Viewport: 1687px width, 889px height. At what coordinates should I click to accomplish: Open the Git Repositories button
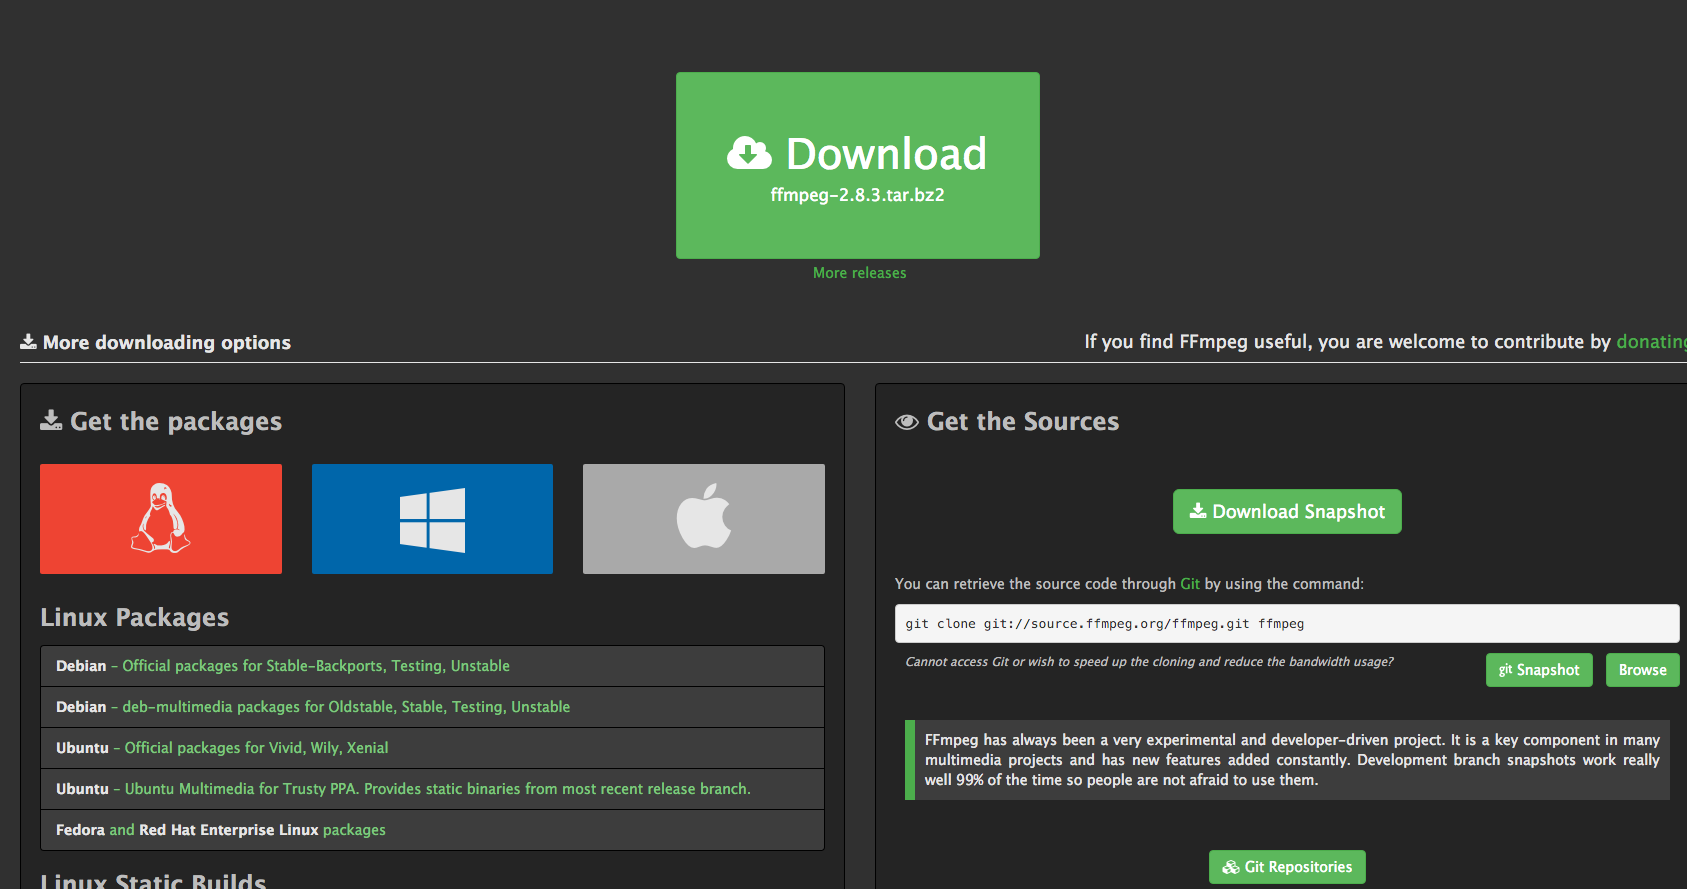click(1287, 867)
